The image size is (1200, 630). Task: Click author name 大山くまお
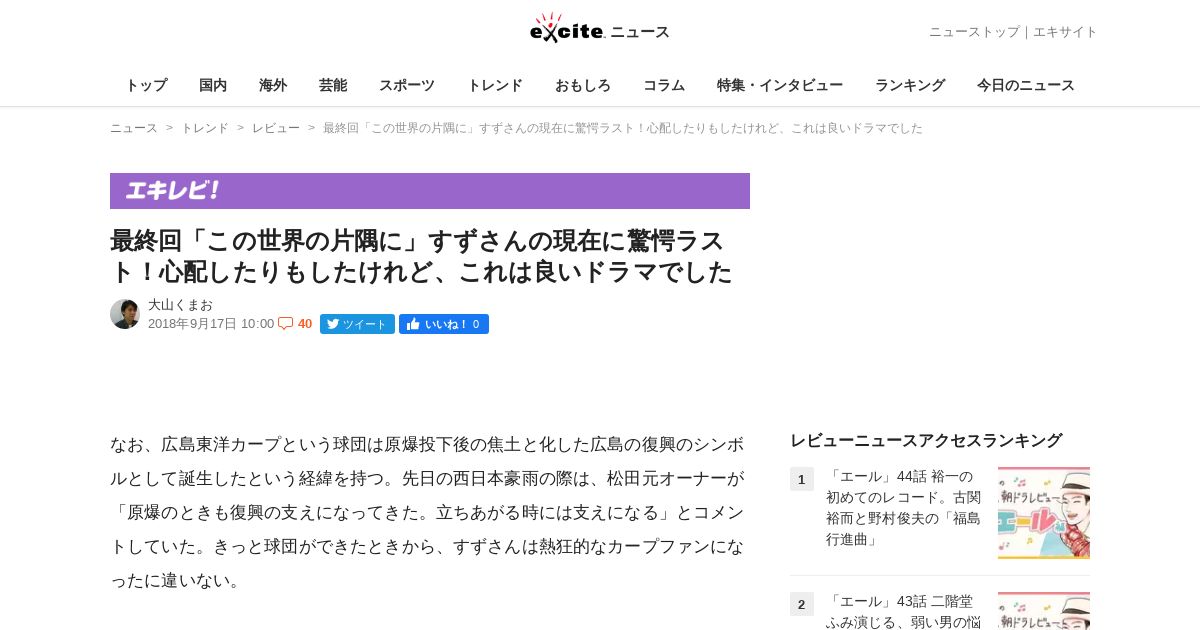180,305
